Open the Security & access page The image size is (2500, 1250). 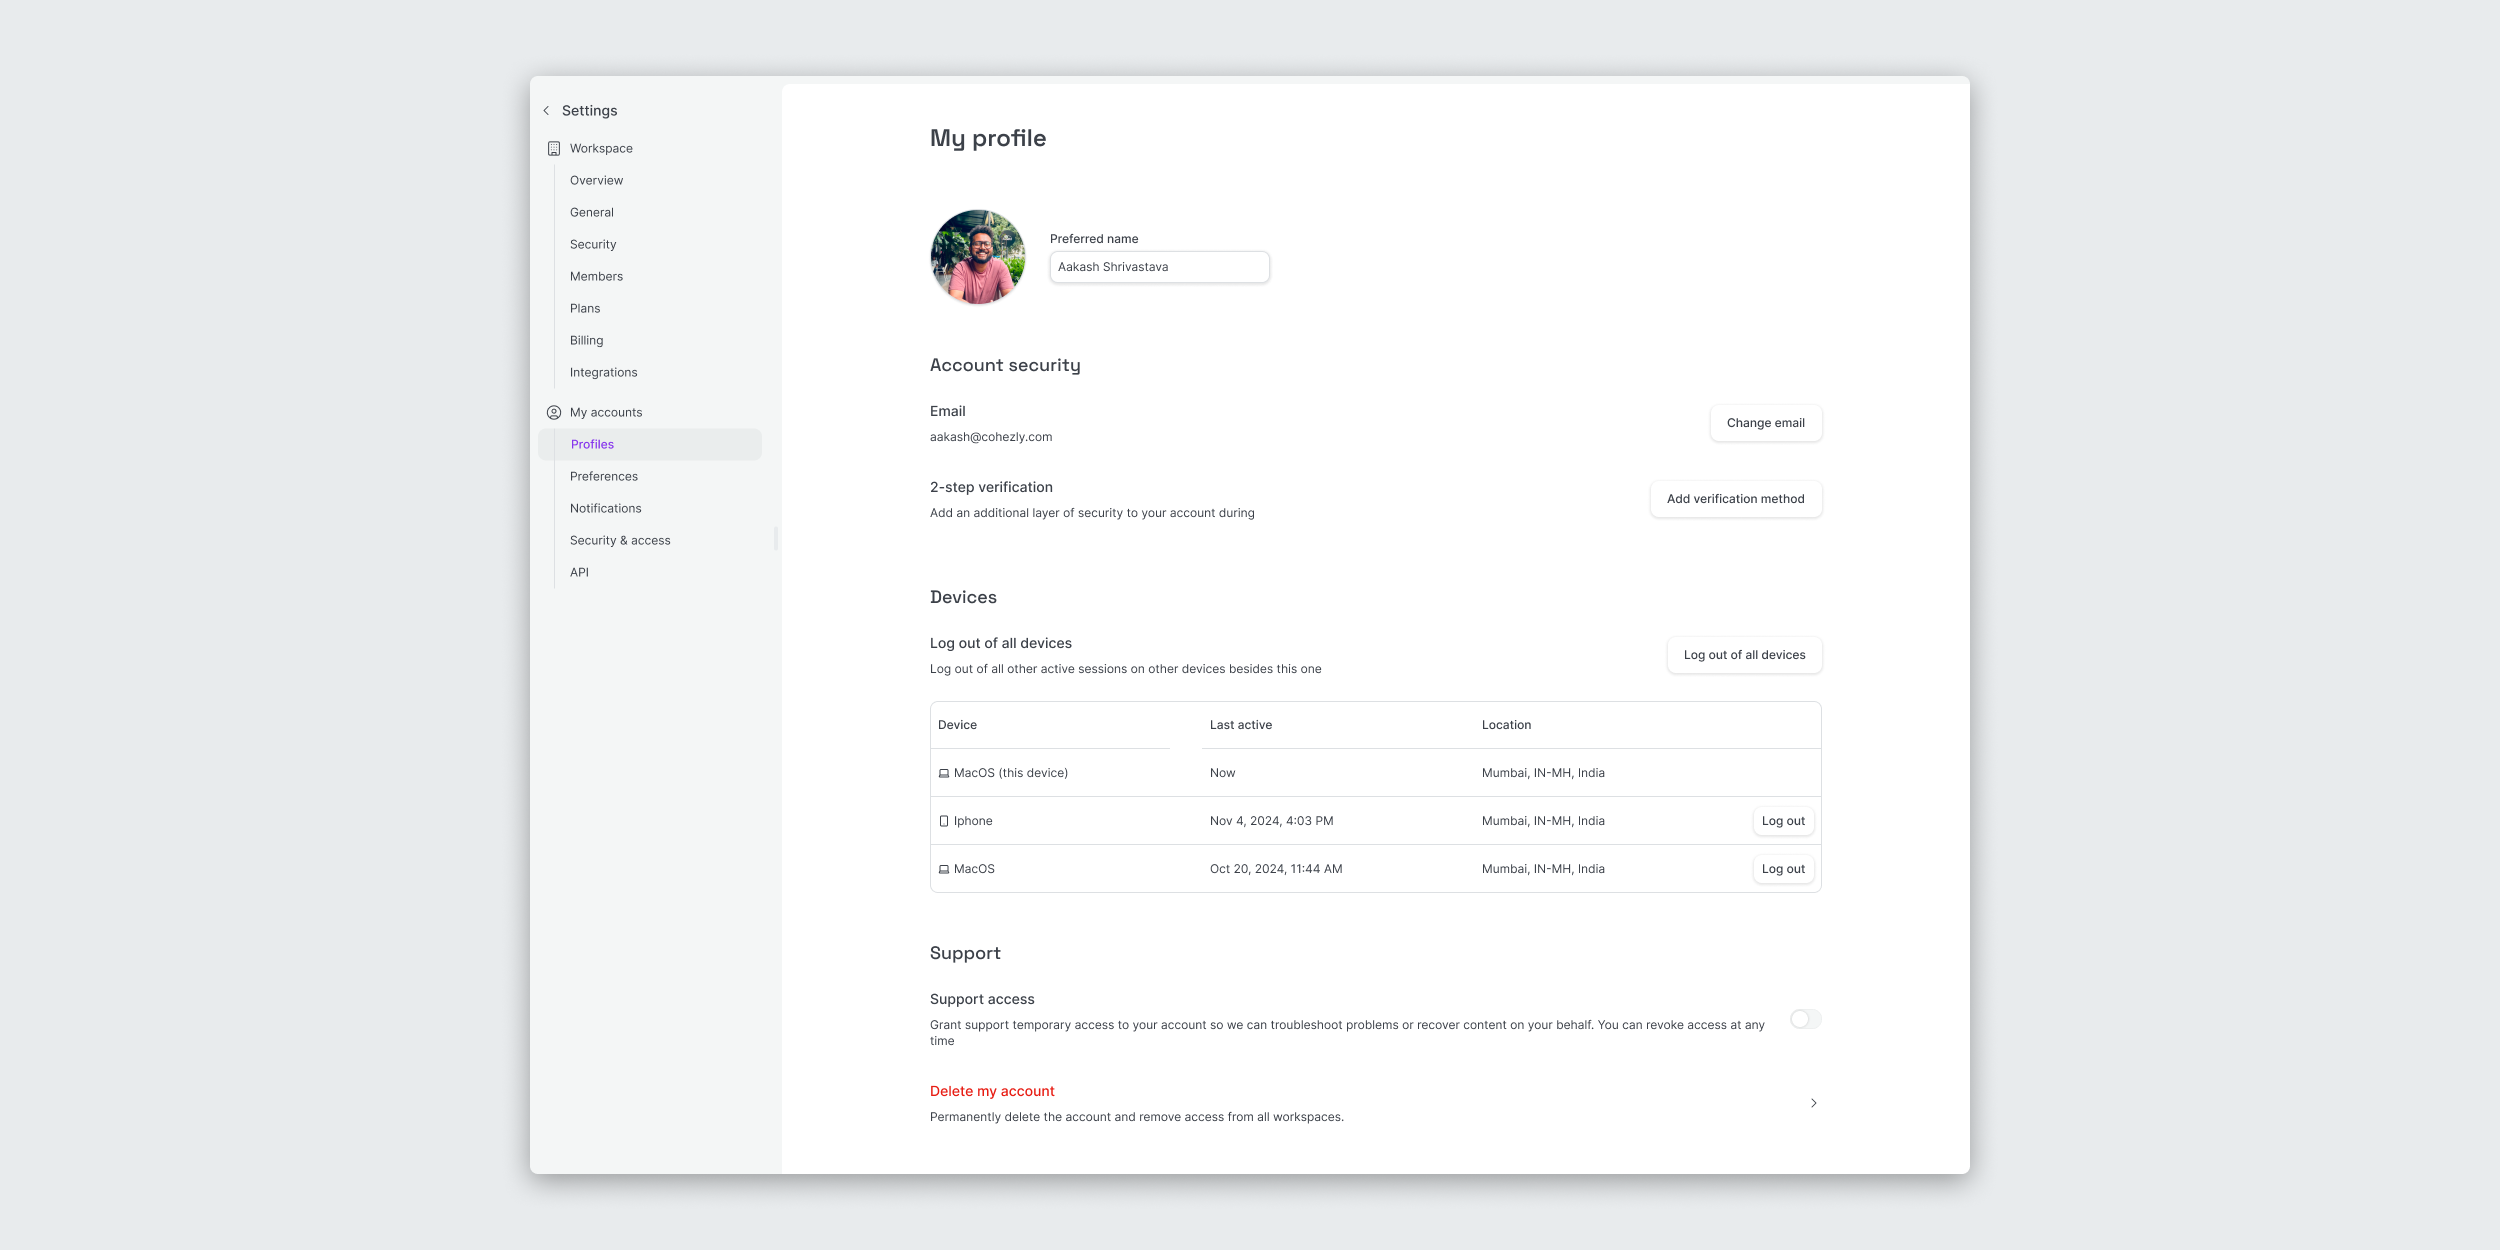click(x=620, y=540)
